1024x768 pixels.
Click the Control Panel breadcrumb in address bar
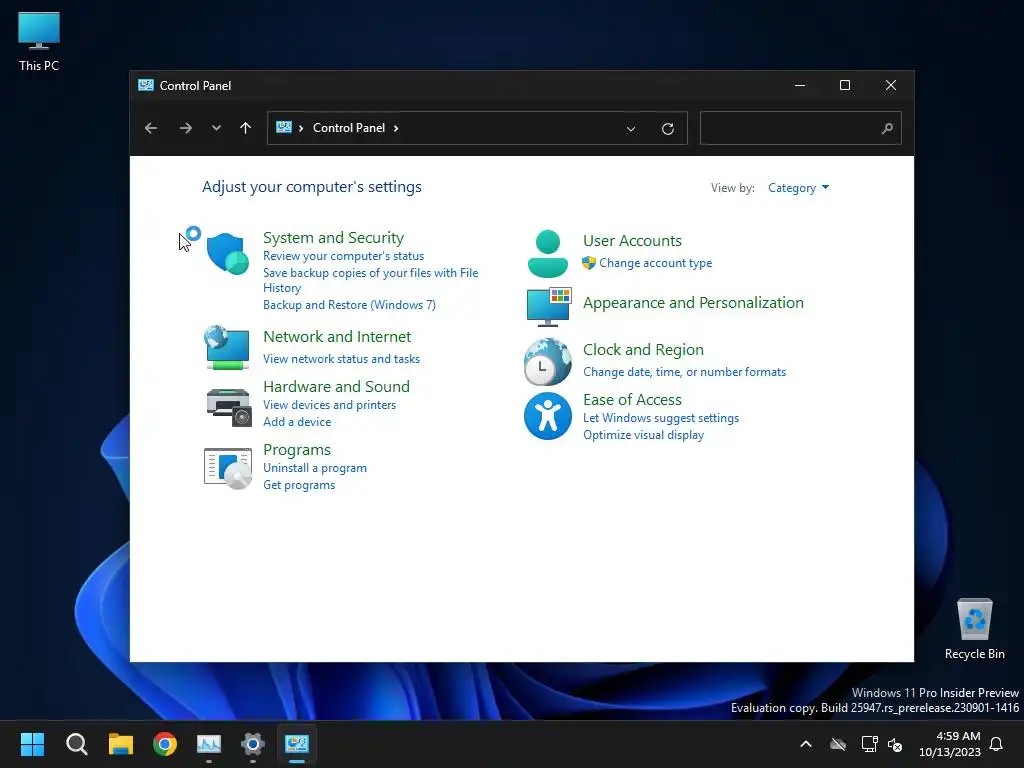click(349, 128)
